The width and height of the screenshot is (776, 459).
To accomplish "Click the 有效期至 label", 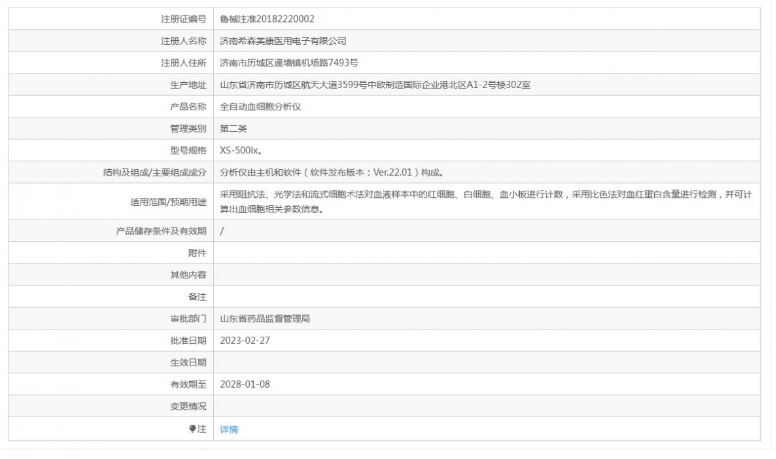I will (x=188, y=384).
